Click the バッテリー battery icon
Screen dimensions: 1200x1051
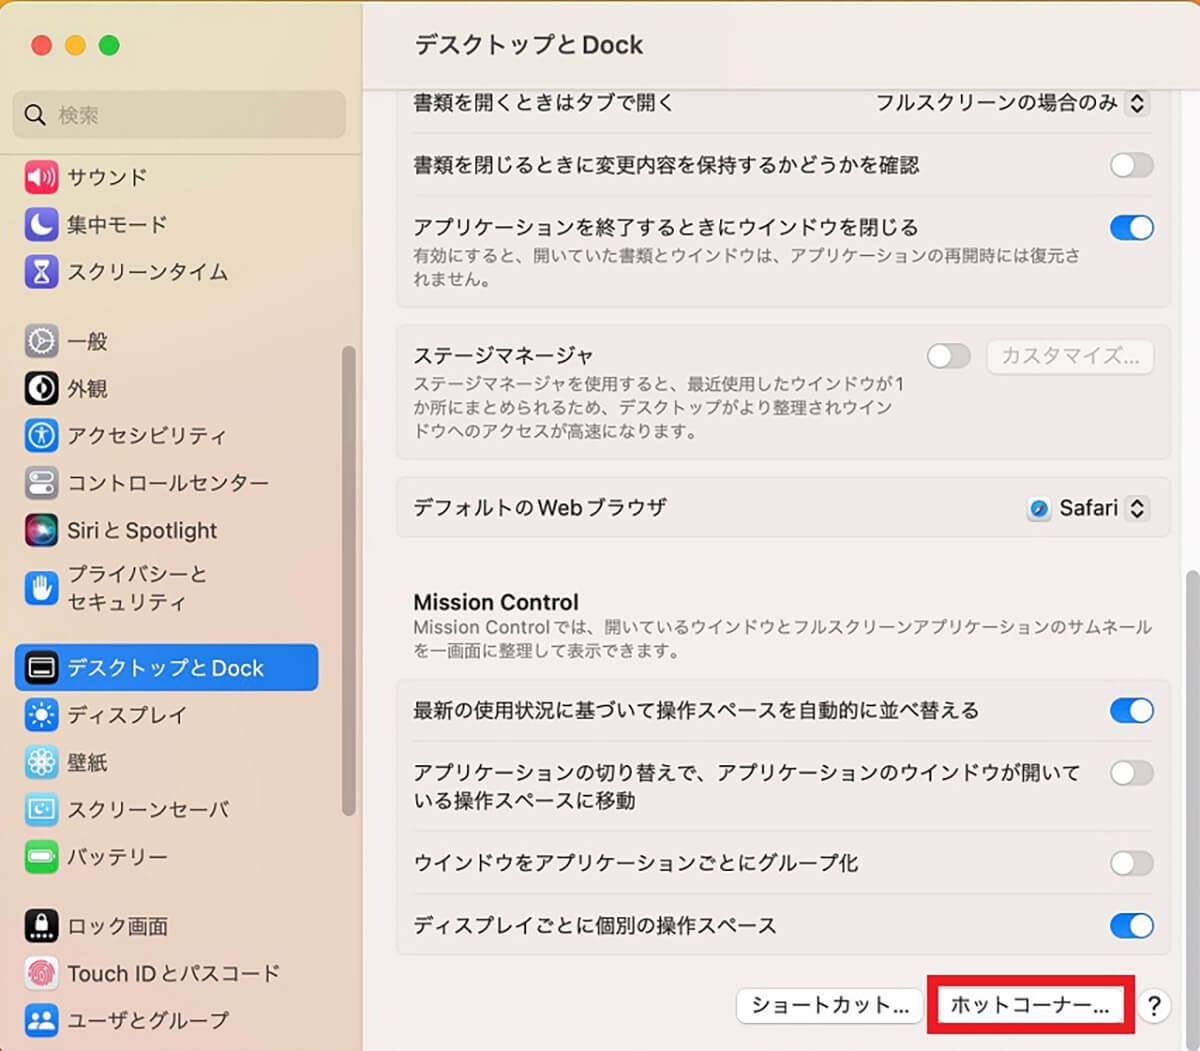(x=41, y=857)
